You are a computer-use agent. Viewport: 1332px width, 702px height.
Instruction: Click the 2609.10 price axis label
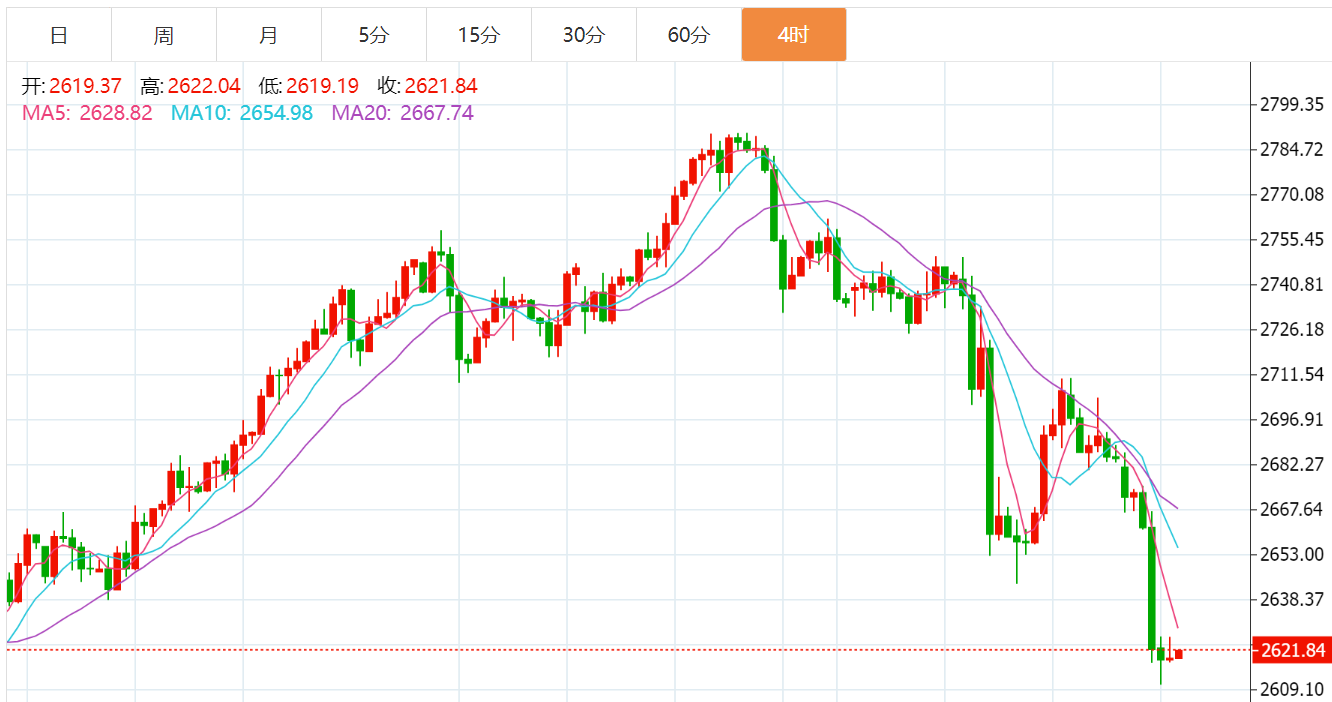point(1292,689)
